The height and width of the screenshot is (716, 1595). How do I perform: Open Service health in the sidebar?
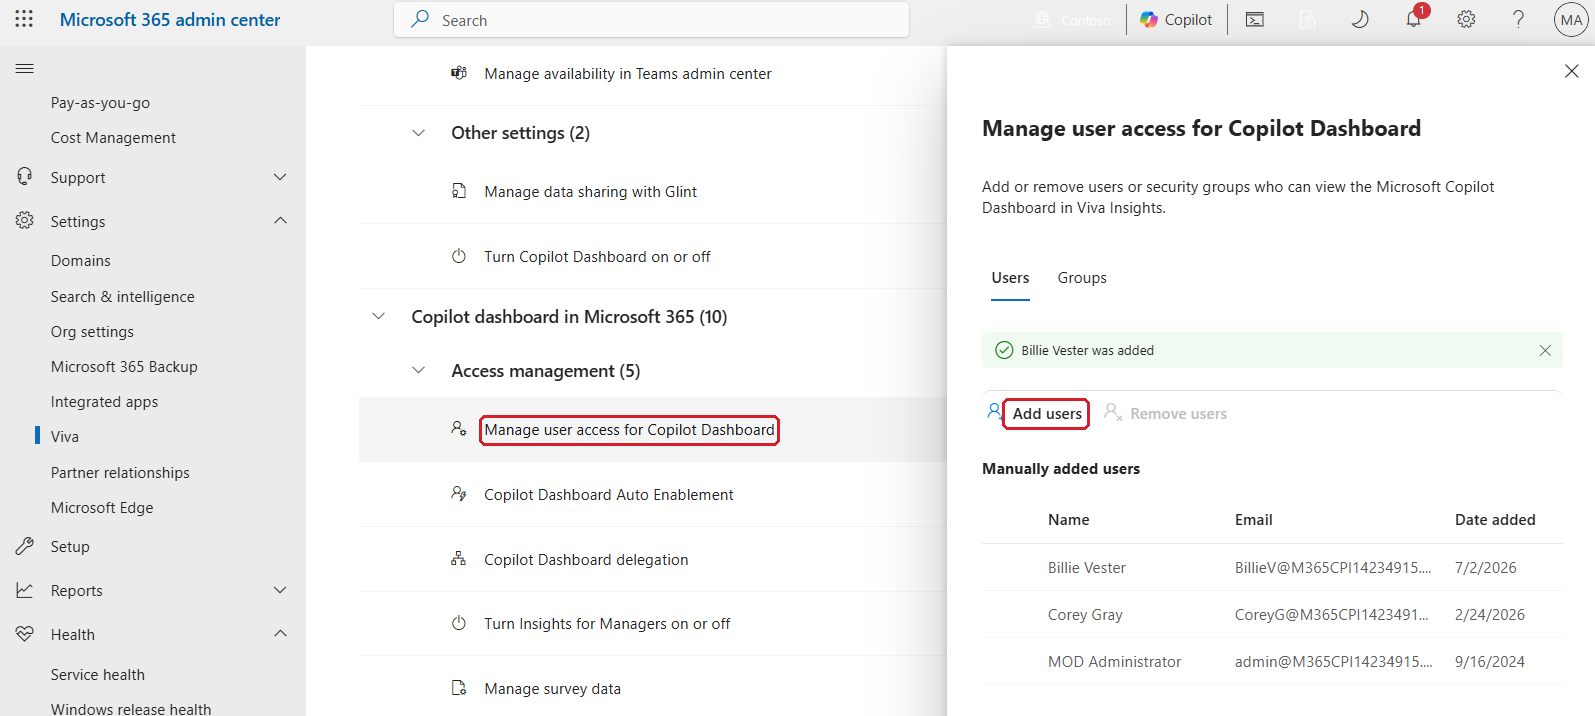(98, 675)
